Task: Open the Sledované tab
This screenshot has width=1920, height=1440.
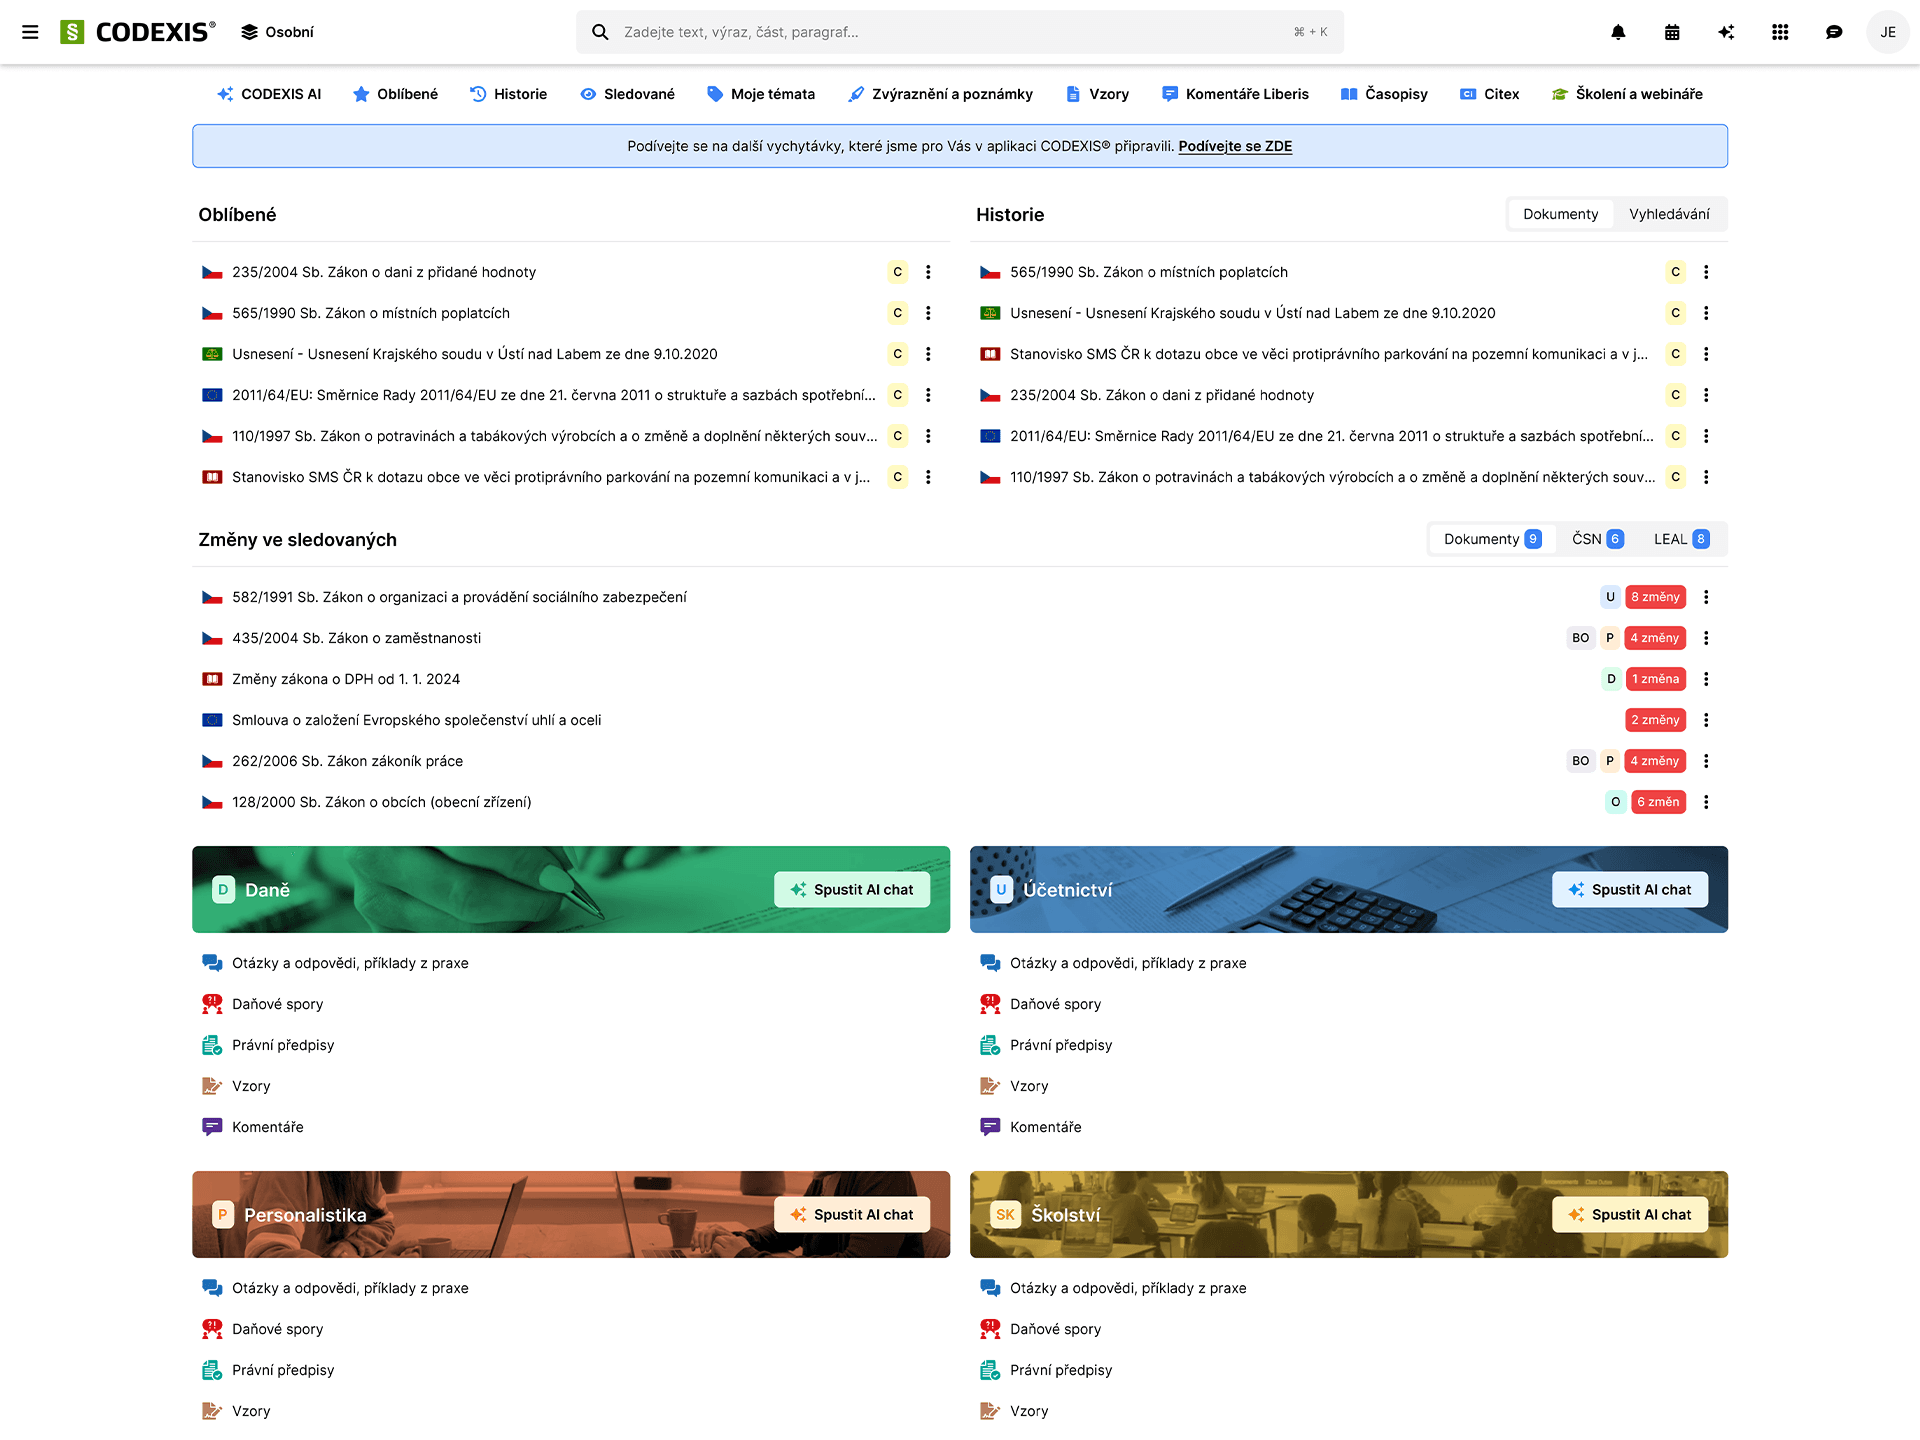Action: coord(627,94)
